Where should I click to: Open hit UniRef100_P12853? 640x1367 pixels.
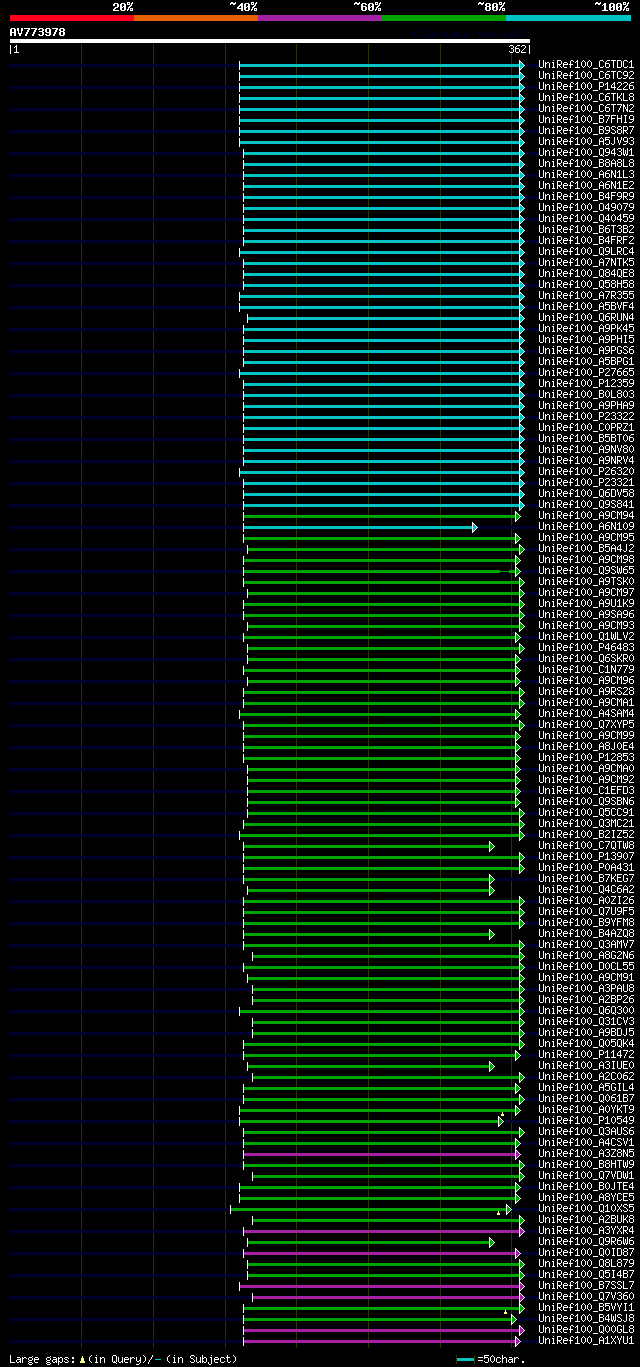586,758
